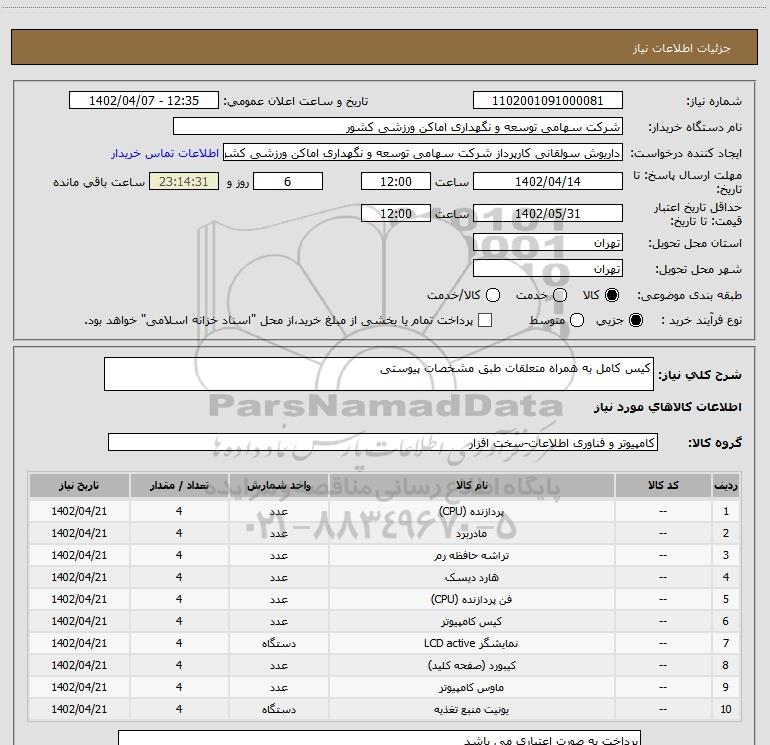Screen dimensions: 770x745
Task: Click the ردیف column header
Action: pyautogui.click(x=726, y=485)
